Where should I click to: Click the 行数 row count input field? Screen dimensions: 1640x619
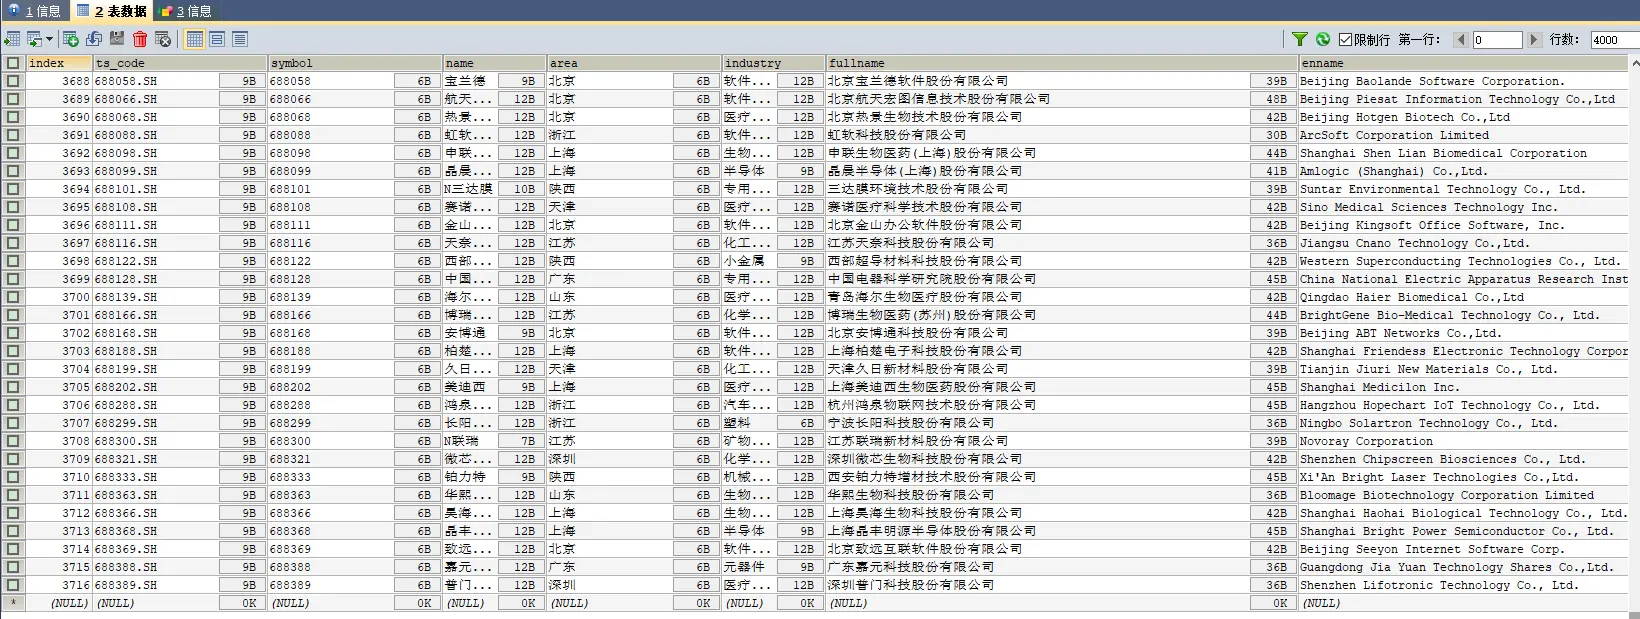pos(1615,39)
